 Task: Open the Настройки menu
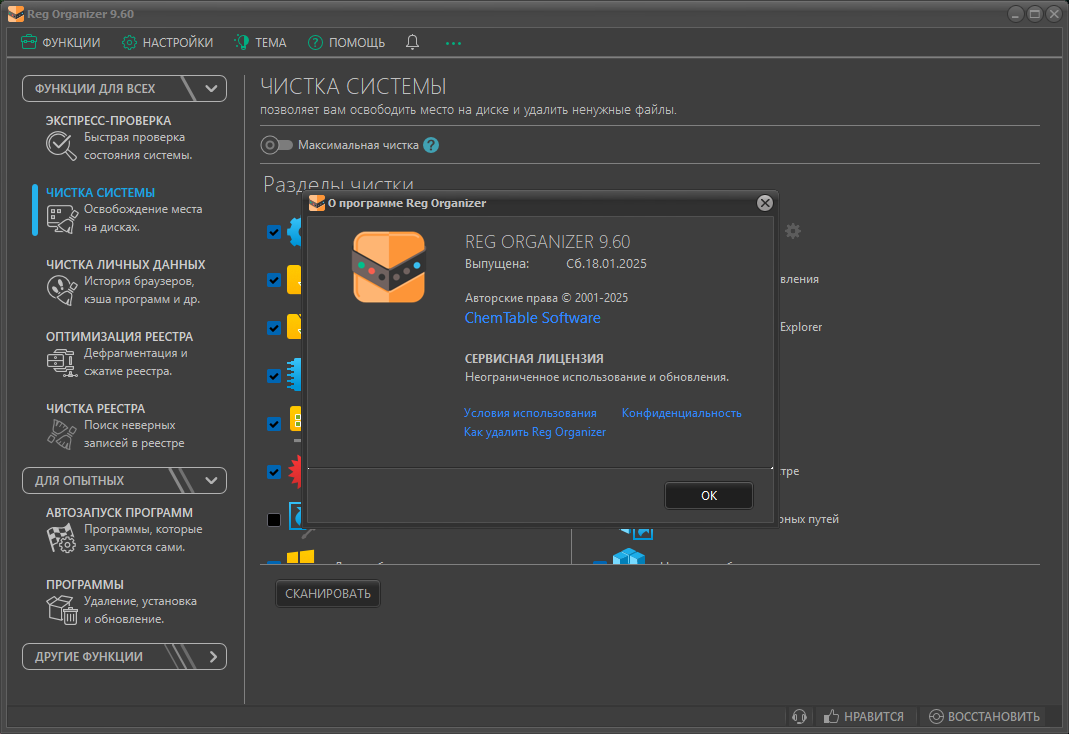point(168,42)
